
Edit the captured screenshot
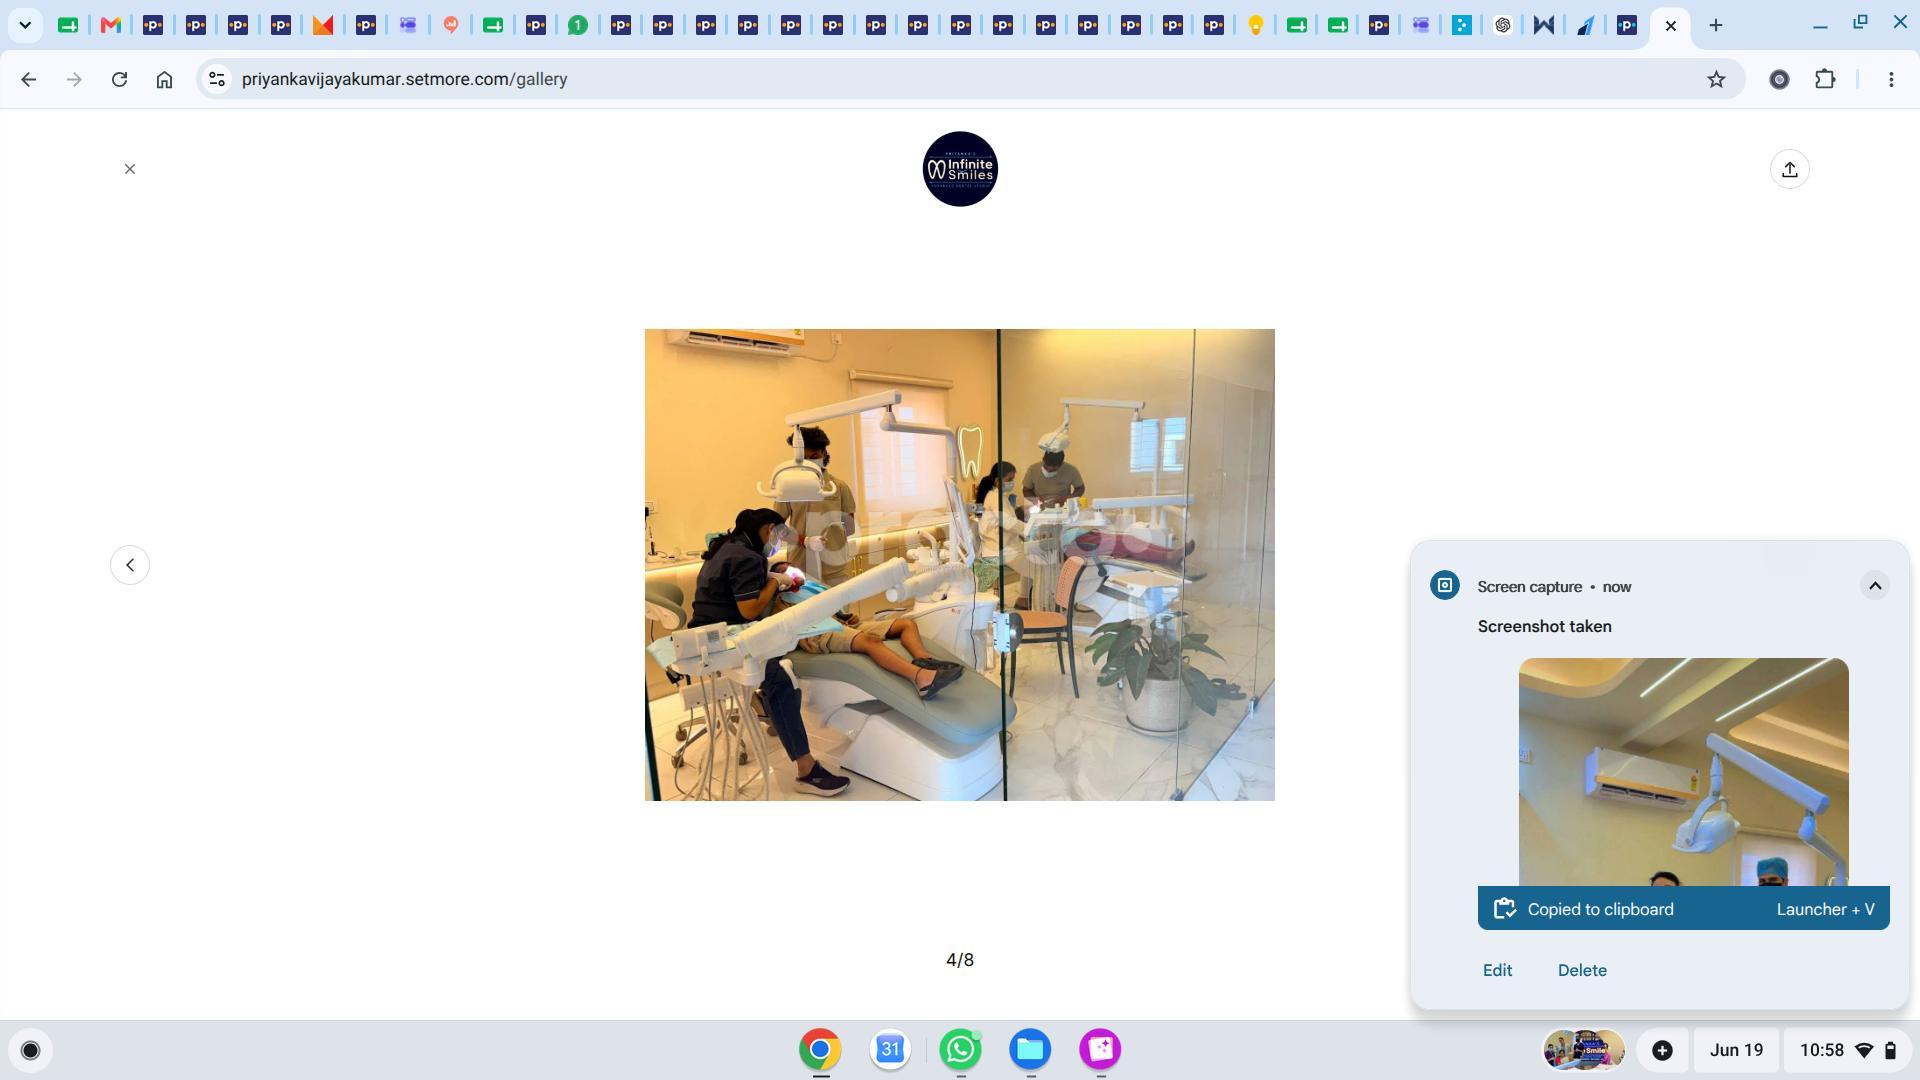click(x=1497, y=970)
